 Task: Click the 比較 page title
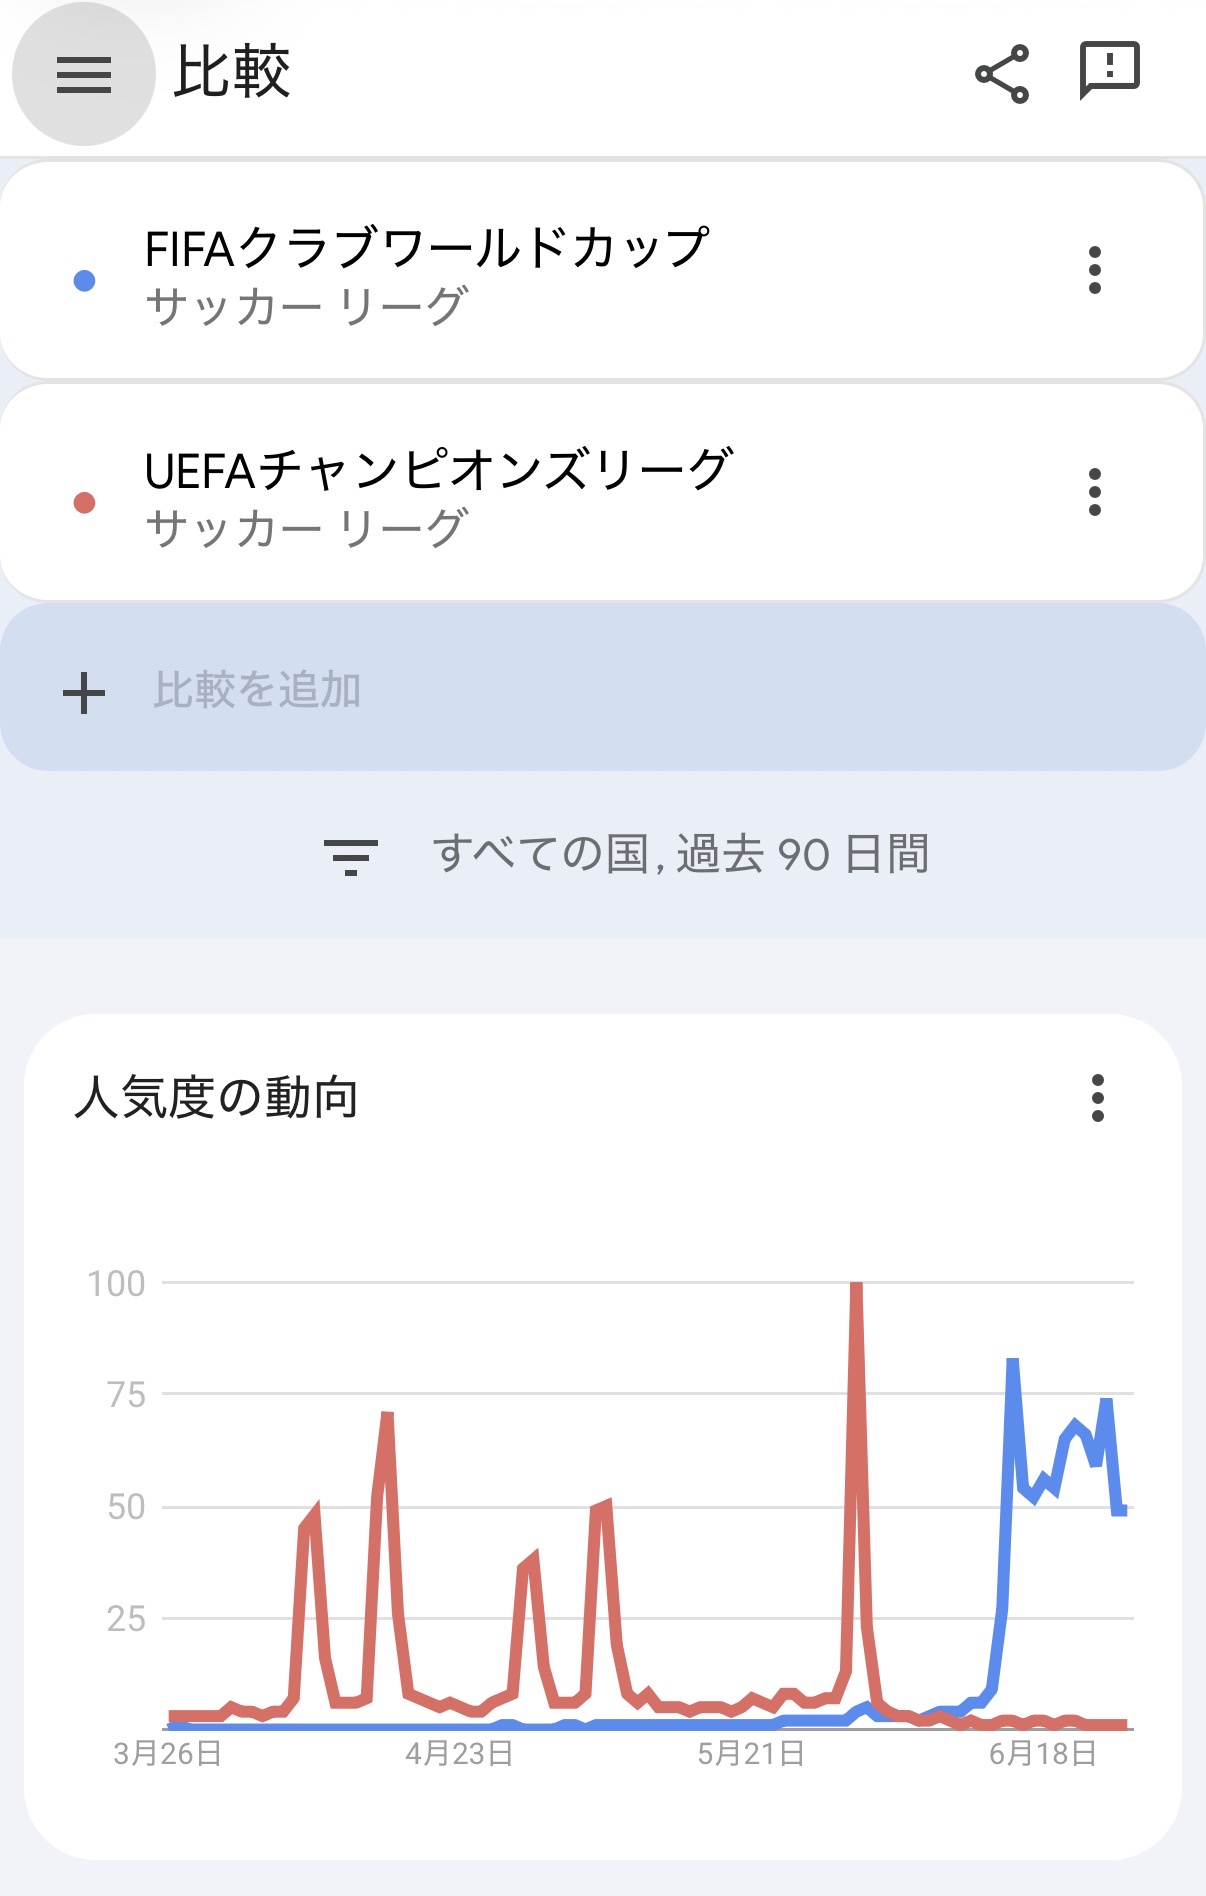click(x=232, y=72)
